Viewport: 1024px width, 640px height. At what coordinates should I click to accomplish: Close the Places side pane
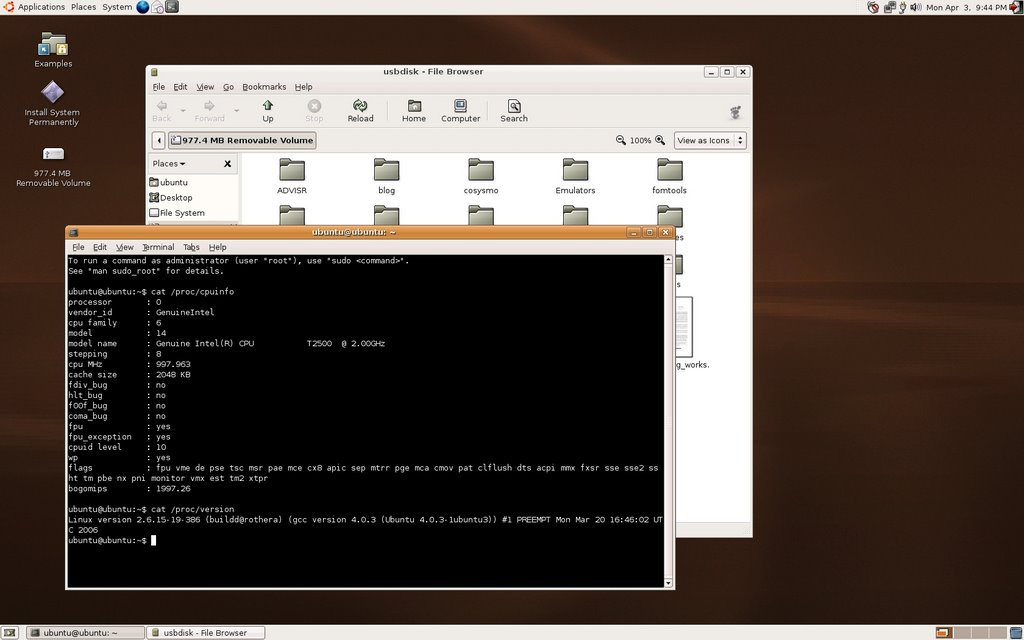pos(227,164)
